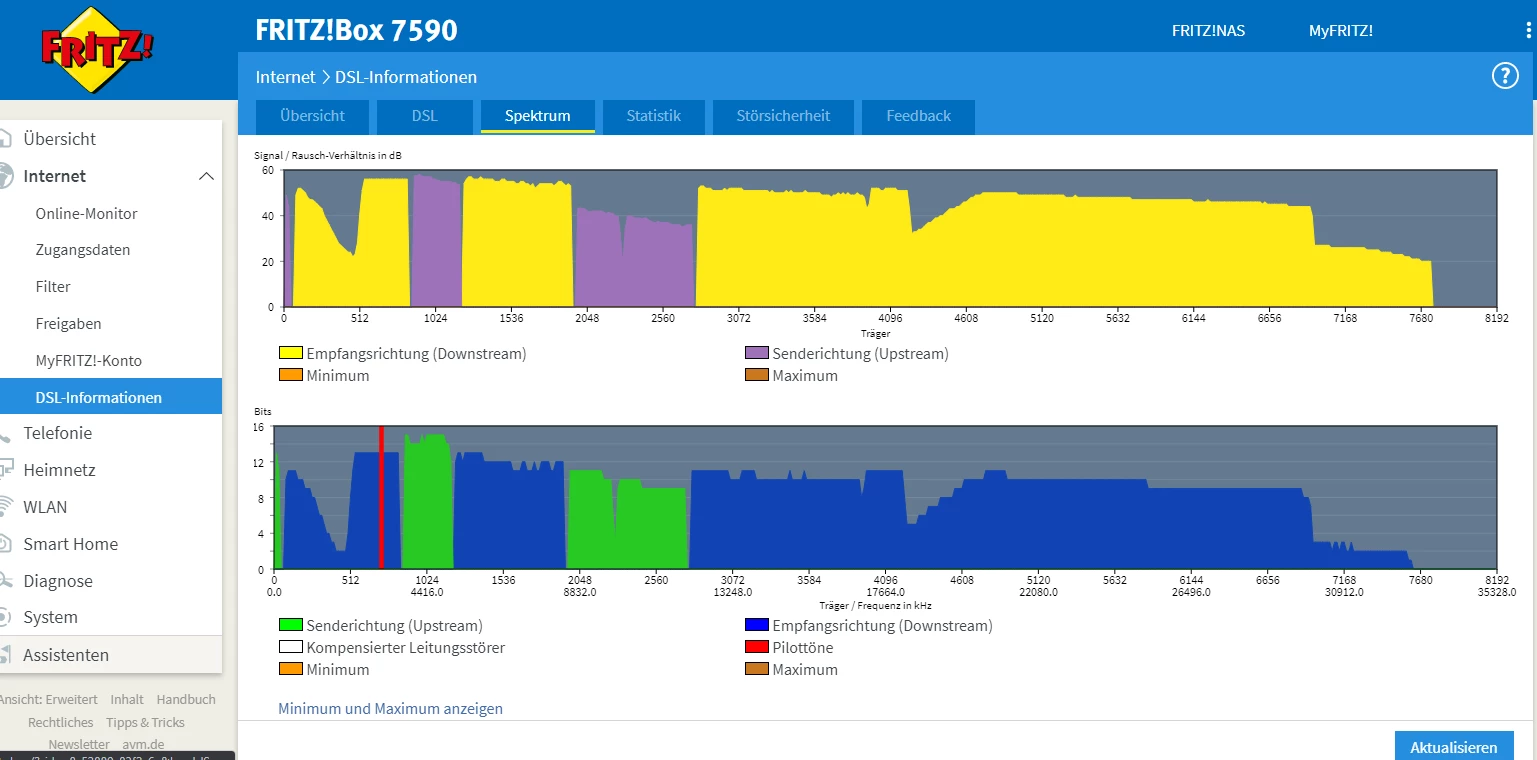Click the Pilottöne legend text
The width and height of the screenshot is (1537, 760).
[803, 648]
